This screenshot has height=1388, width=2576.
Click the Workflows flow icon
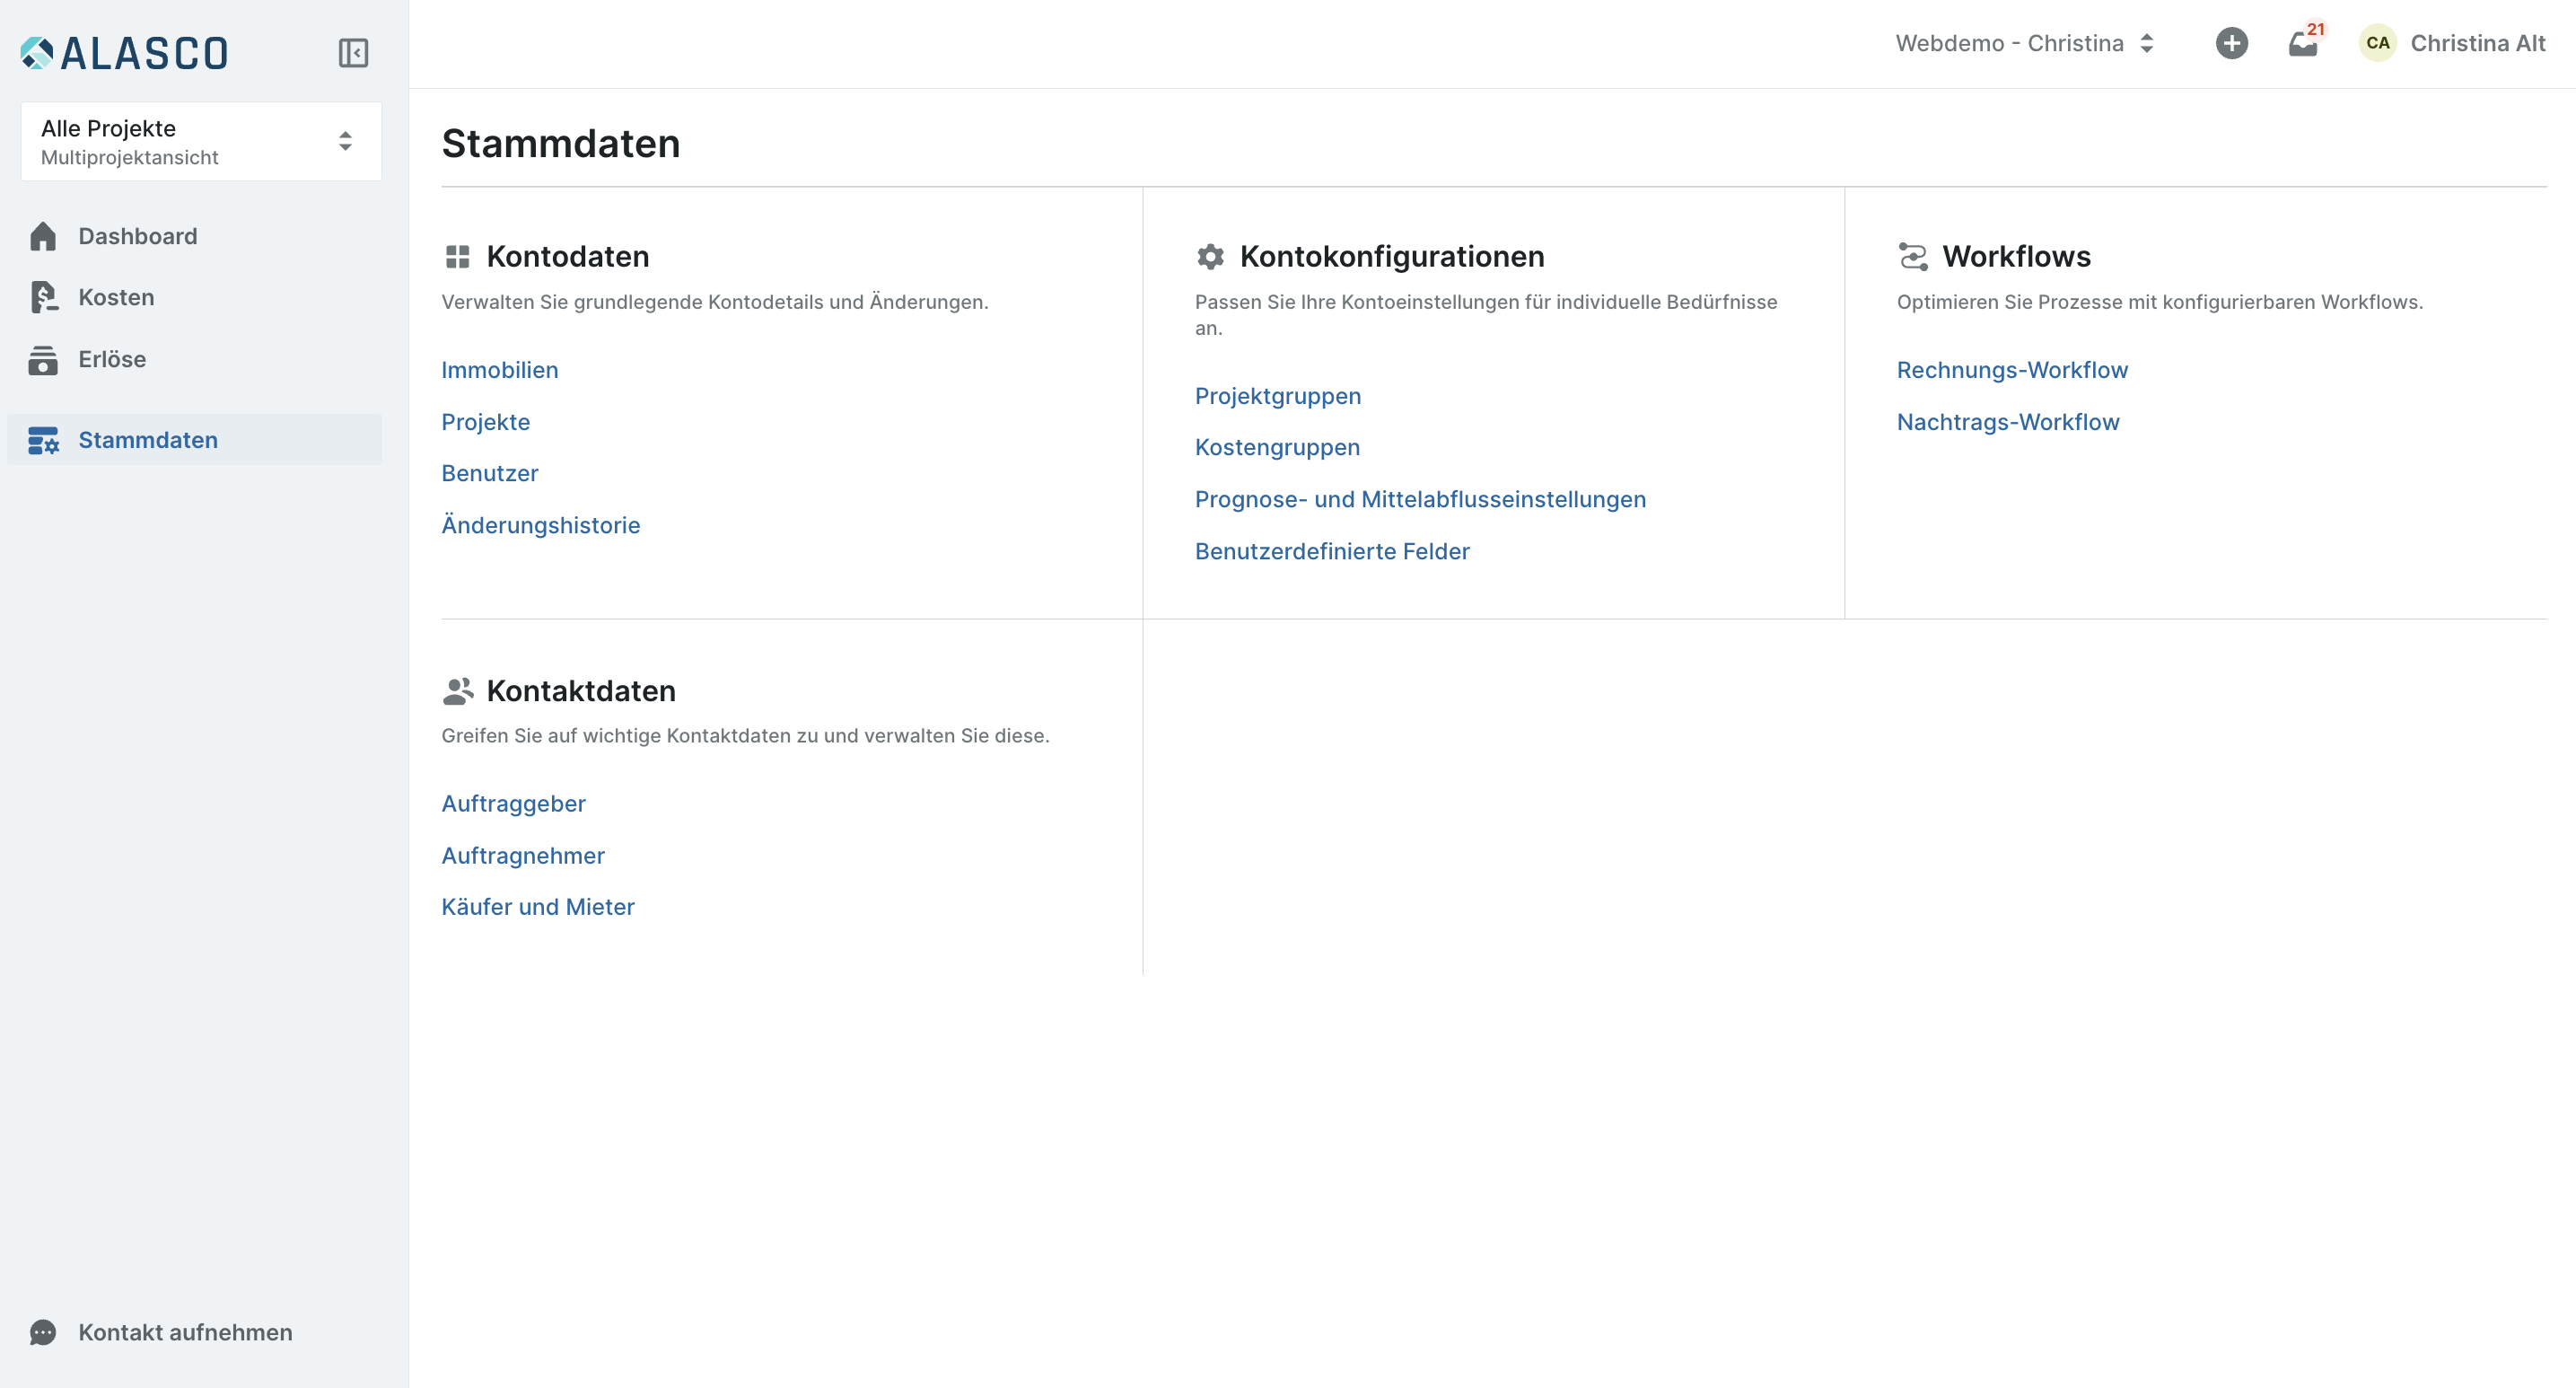point(1912,257)
